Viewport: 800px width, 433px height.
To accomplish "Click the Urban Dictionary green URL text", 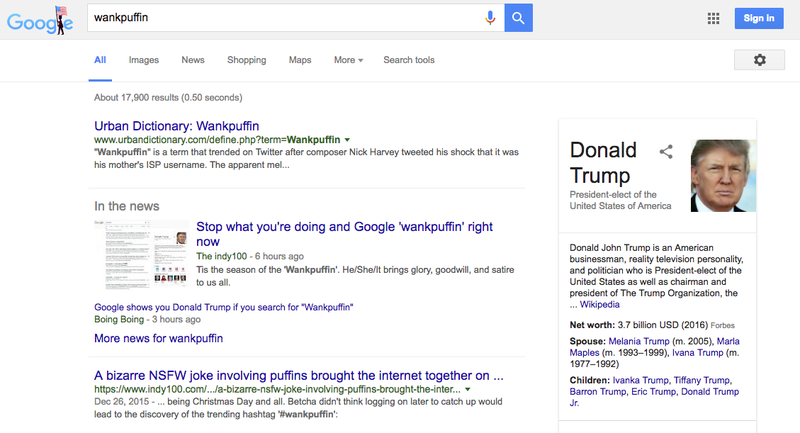I will tap(217, 140).
